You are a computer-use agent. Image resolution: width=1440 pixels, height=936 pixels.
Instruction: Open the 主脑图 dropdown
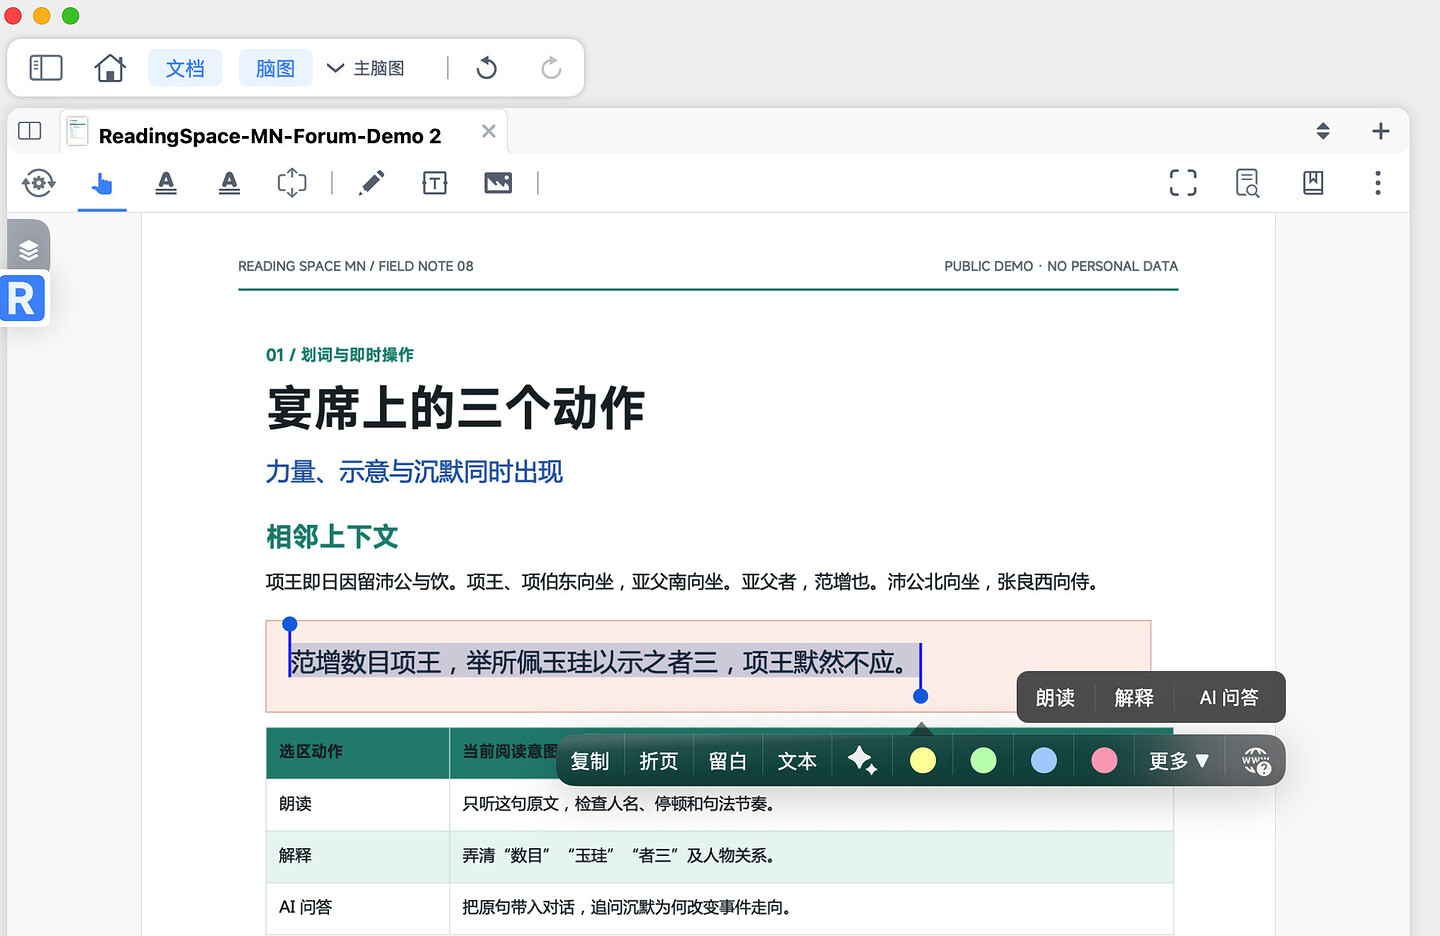(x=366, y=68)
